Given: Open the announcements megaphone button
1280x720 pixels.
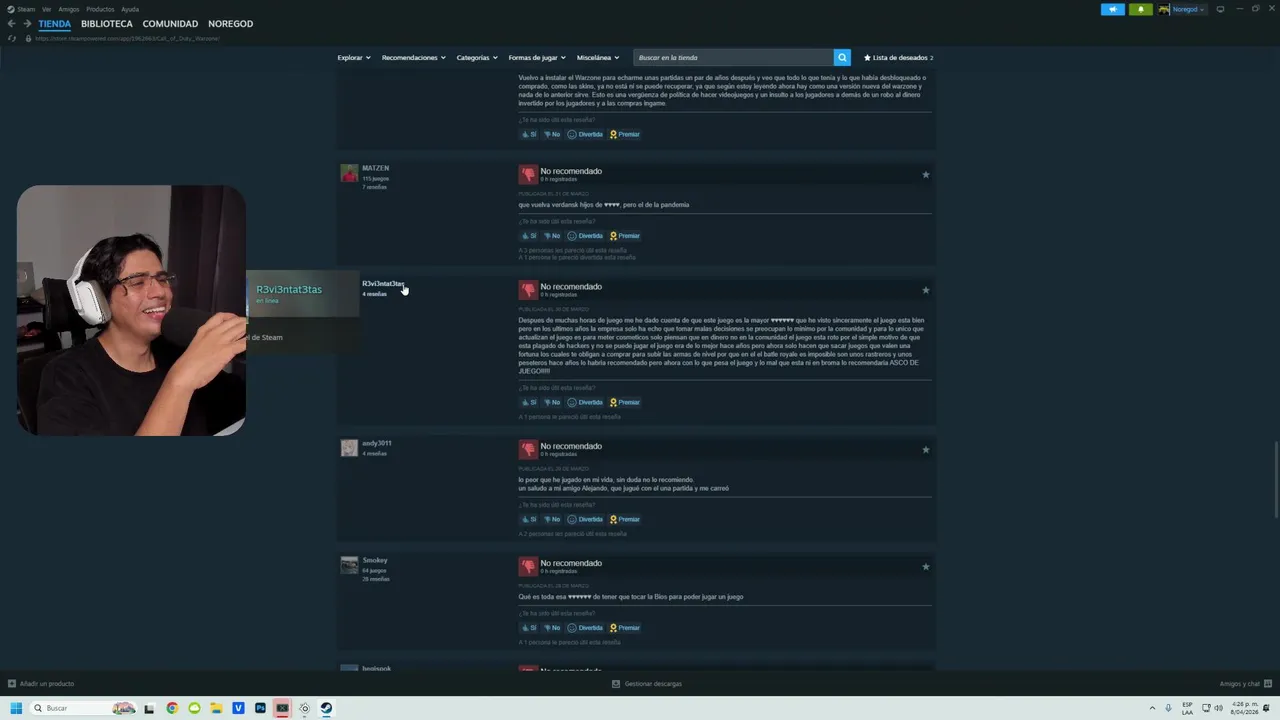Looking at the screenshot, I should click(x=1113, y=9).
